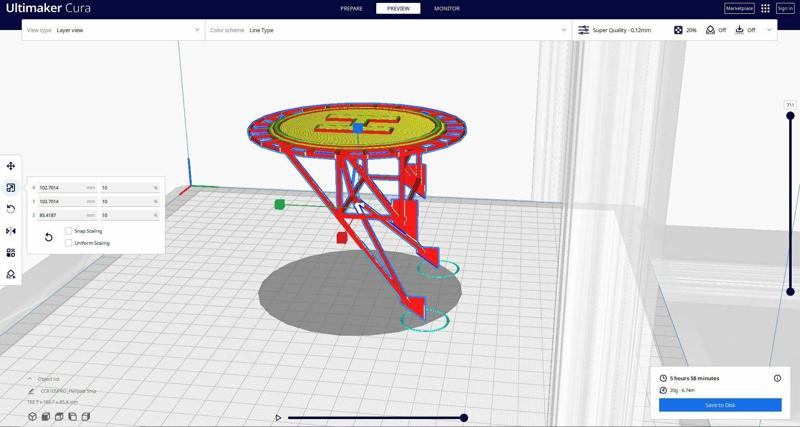The width and height of the screenshot is (800, 427).
Task: Click the '5 hours 58 minutes' print time text
Action: (x=694, y=378)
